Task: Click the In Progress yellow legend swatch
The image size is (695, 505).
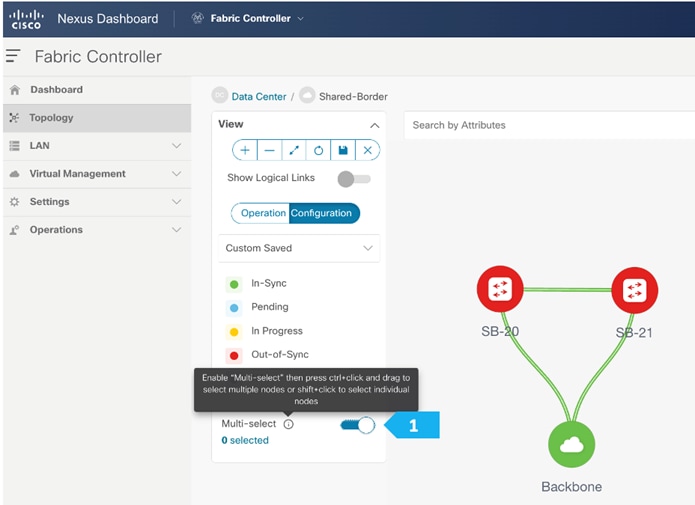Action: pos(234,332)
